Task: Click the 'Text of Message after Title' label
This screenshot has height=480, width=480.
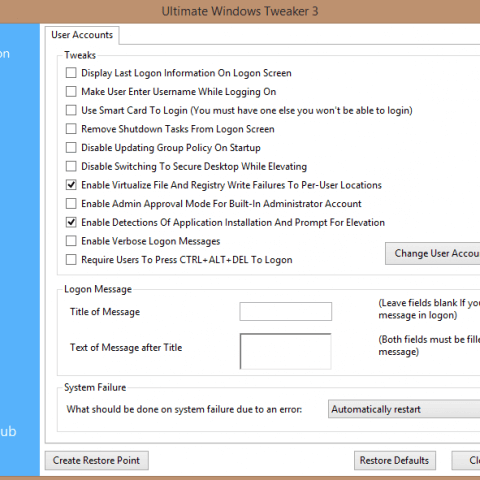Action: click(126, 347)
